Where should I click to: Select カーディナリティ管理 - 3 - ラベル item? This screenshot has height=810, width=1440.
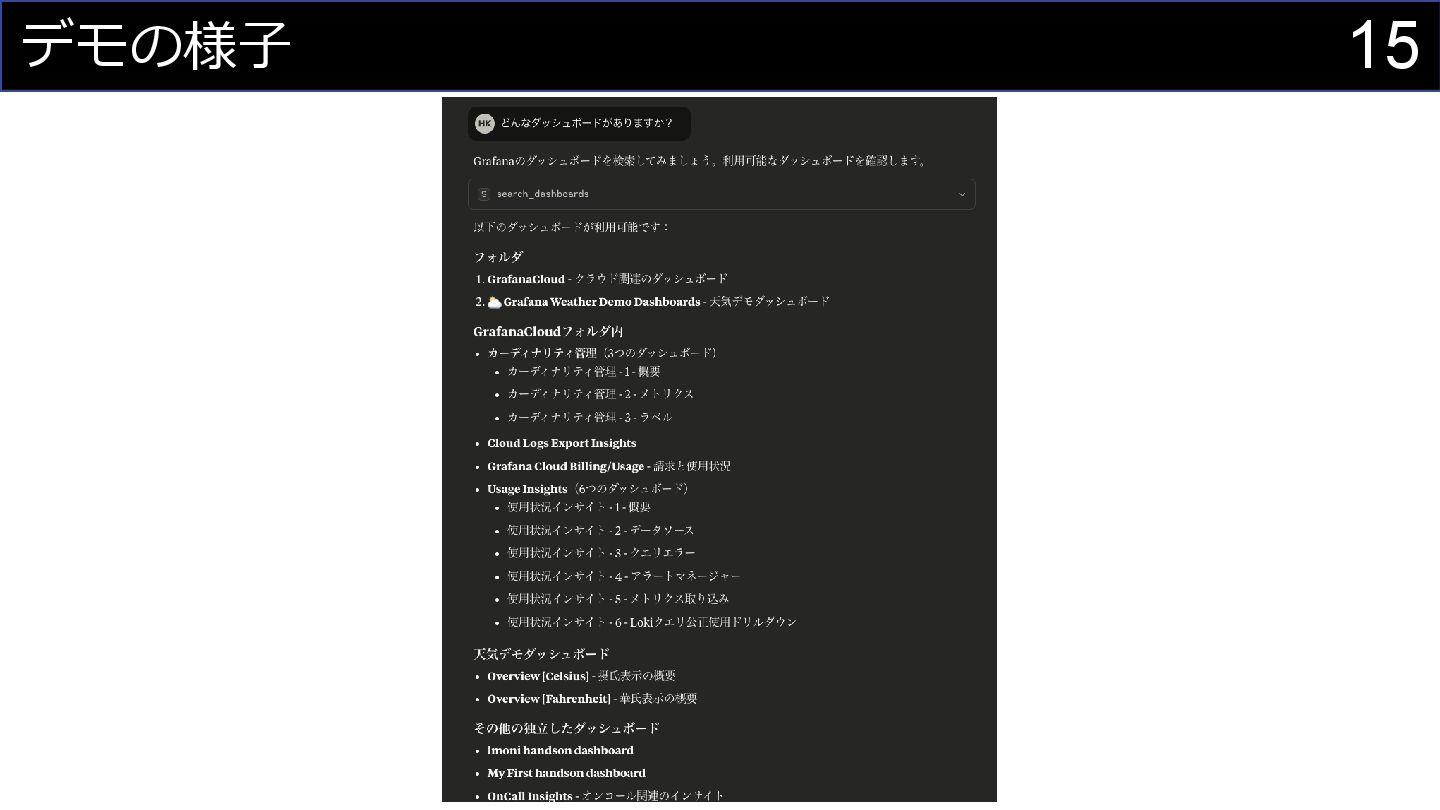click(x=590, y=417)
